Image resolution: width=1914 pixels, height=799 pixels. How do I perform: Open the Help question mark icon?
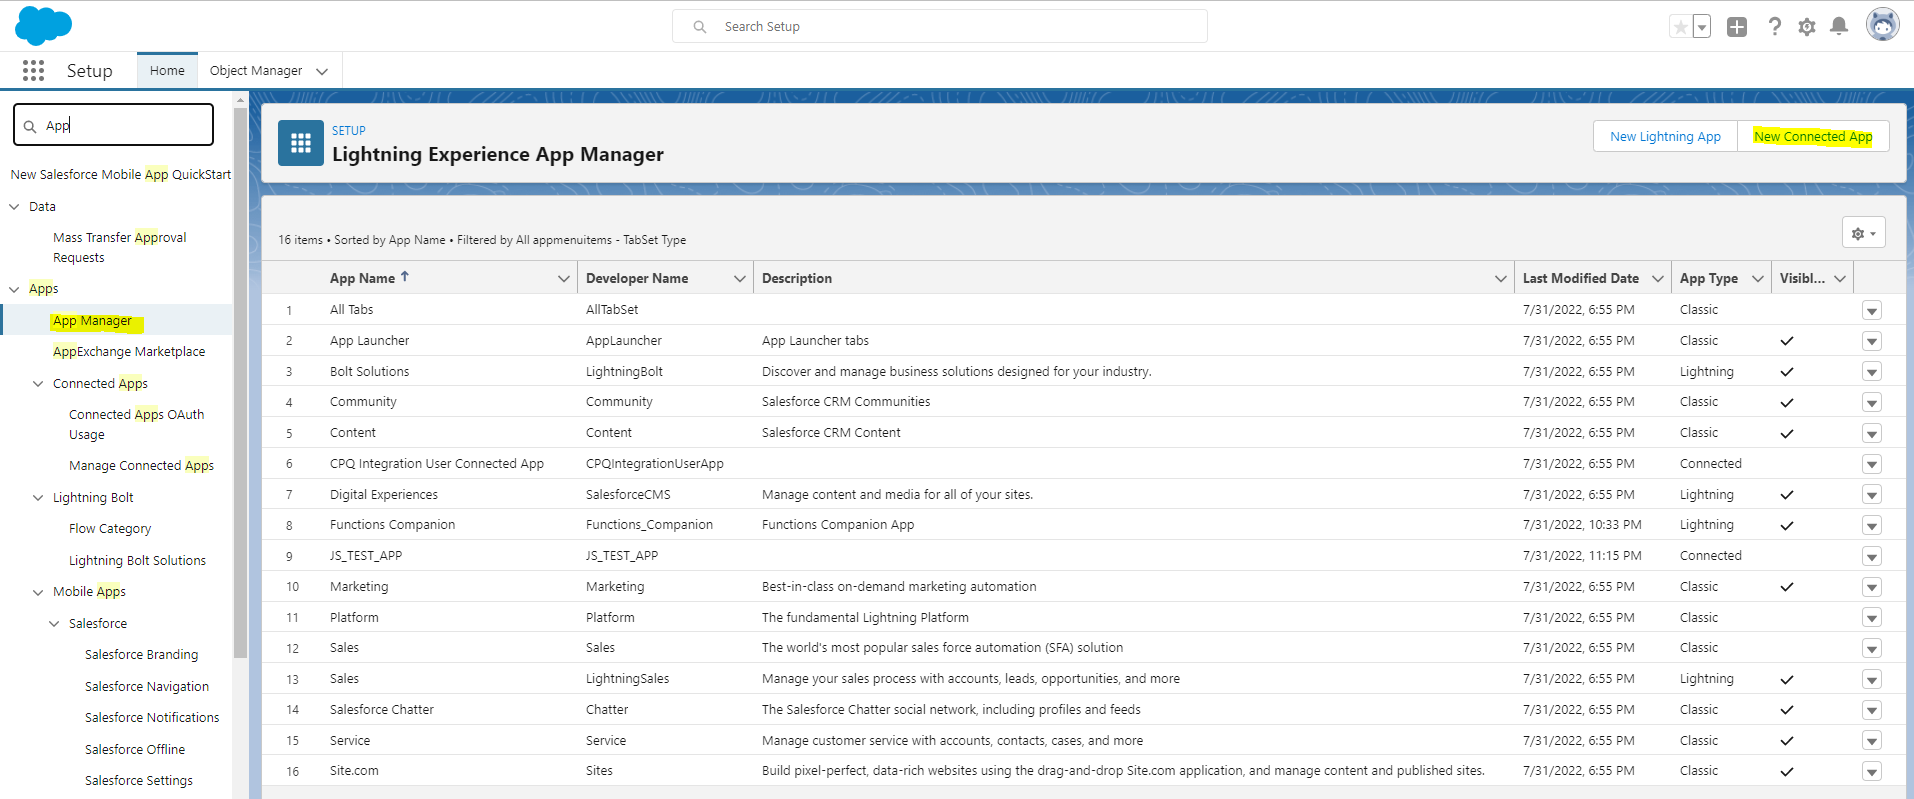click(1774, 27)
